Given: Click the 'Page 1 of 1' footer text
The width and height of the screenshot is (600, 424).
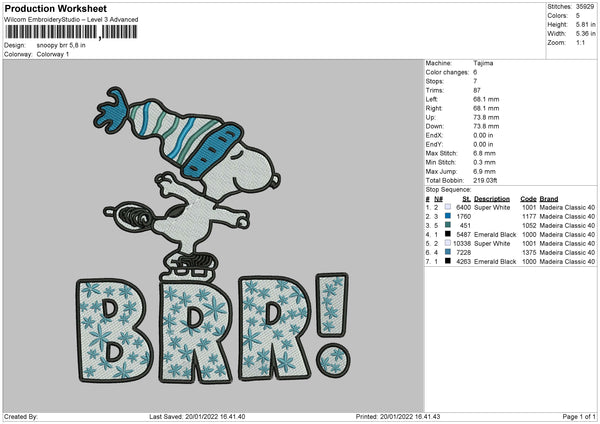Looking at the screenshot, I should pyautogui.click(x=579, y=417).
